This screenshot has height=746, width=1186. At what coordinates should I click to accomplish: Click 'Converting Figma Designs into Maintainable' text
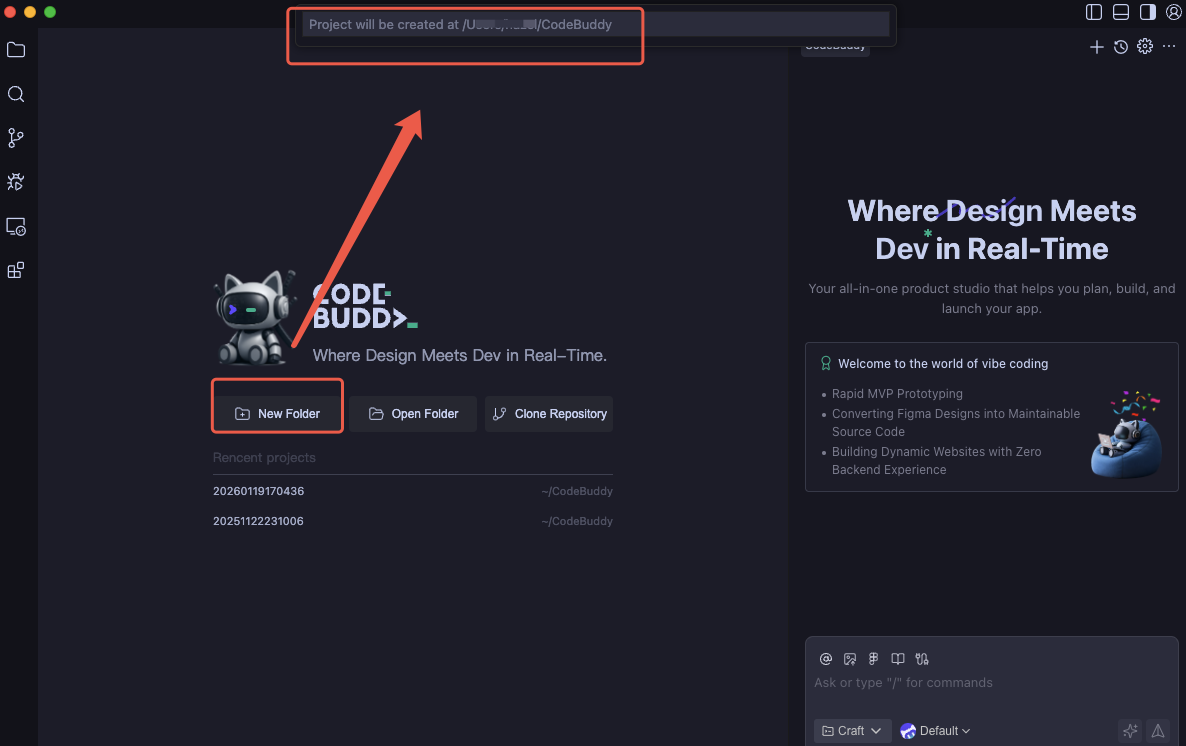956,414
